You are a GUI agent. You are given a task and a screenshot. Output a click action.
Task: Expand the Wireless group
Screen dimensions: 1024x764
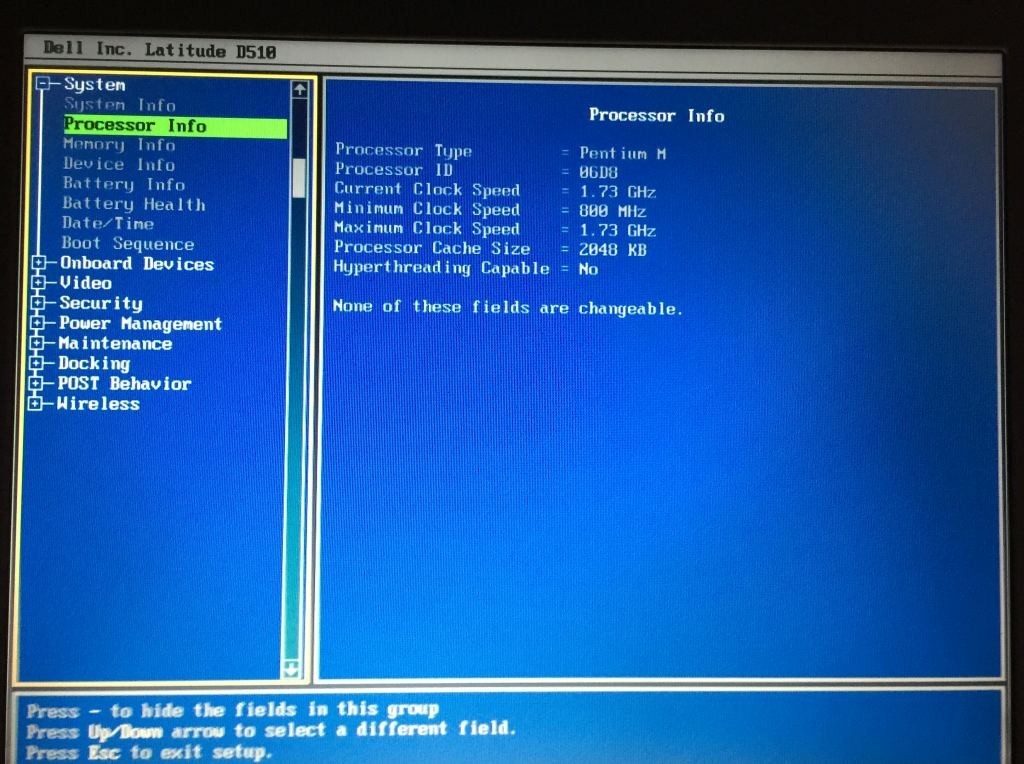tap(35, 404)
